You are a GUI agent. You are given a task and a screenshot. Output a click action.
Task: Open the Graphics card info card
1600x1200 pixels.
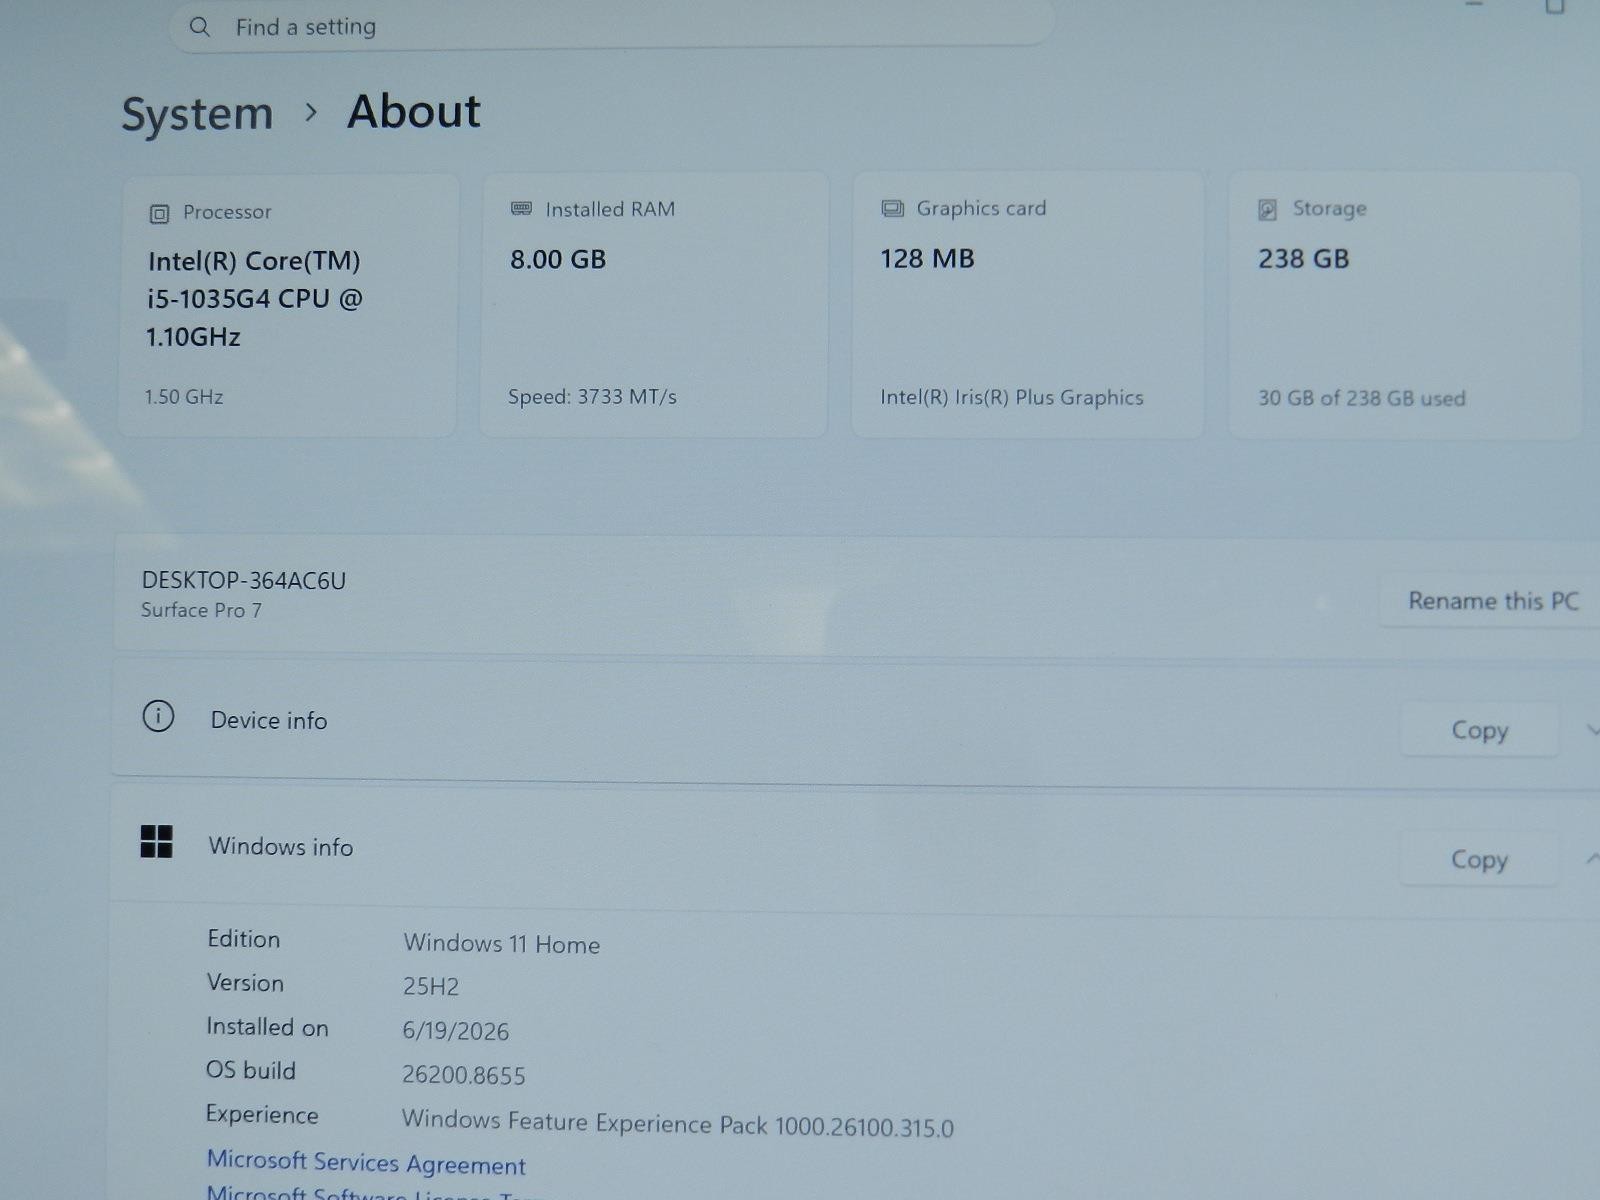pyautogui.click(x=1028, y=304)
